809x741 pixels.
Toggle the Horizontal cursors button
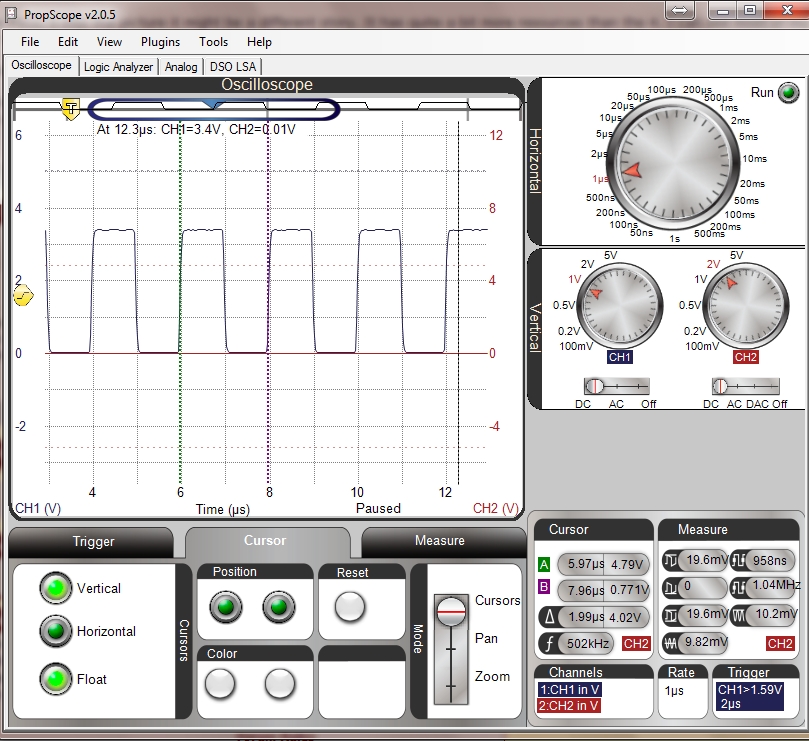(x=54, y=631)
